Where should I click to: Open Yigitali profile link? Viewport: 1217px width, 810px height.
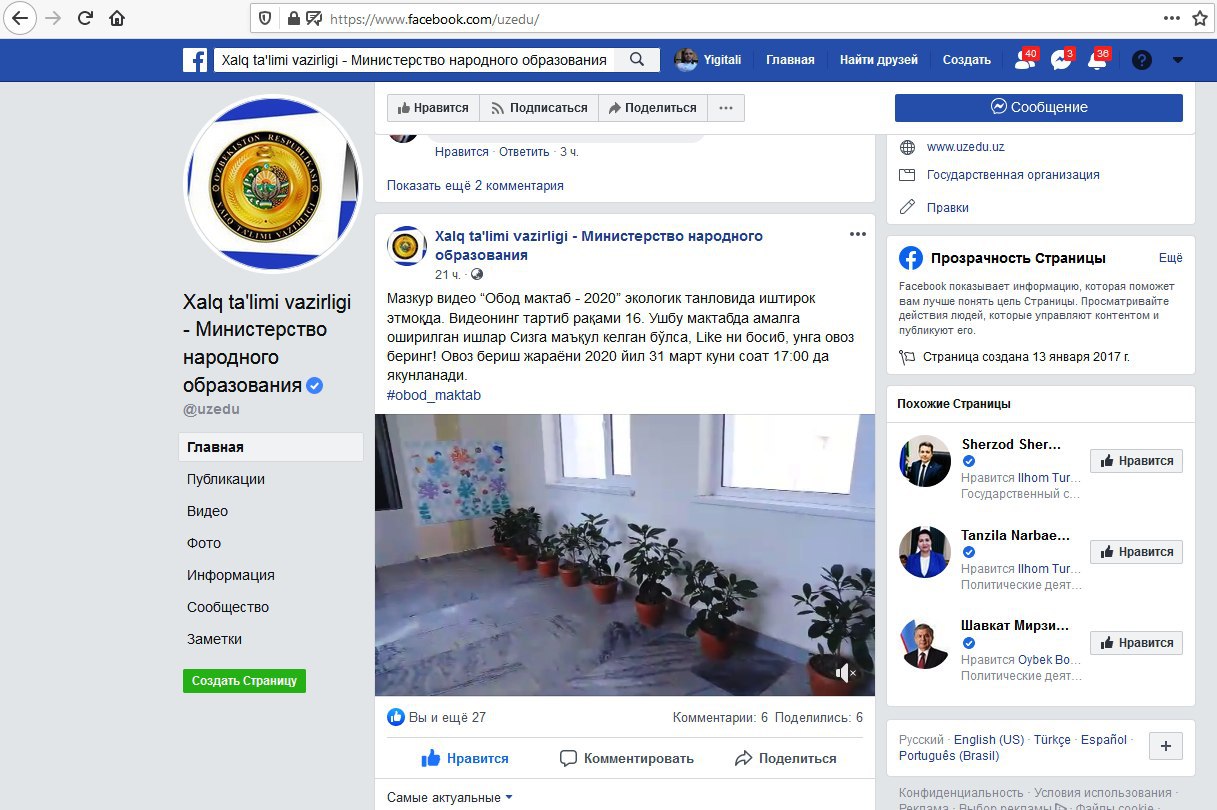pos(708,60)
